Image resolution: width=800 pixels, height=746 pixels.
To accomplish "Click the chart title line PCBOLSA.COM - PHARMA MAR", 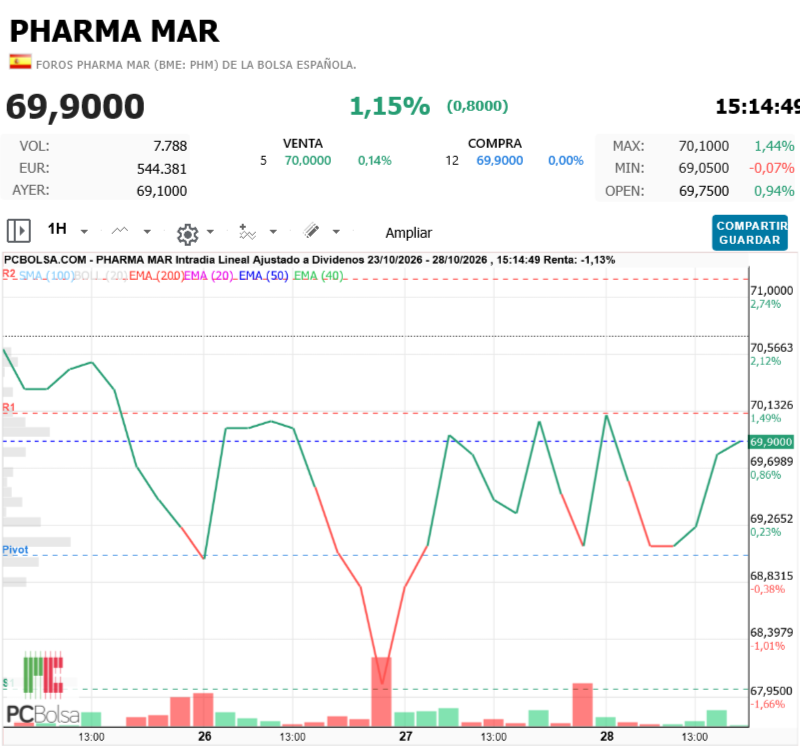I will (309, 260).
